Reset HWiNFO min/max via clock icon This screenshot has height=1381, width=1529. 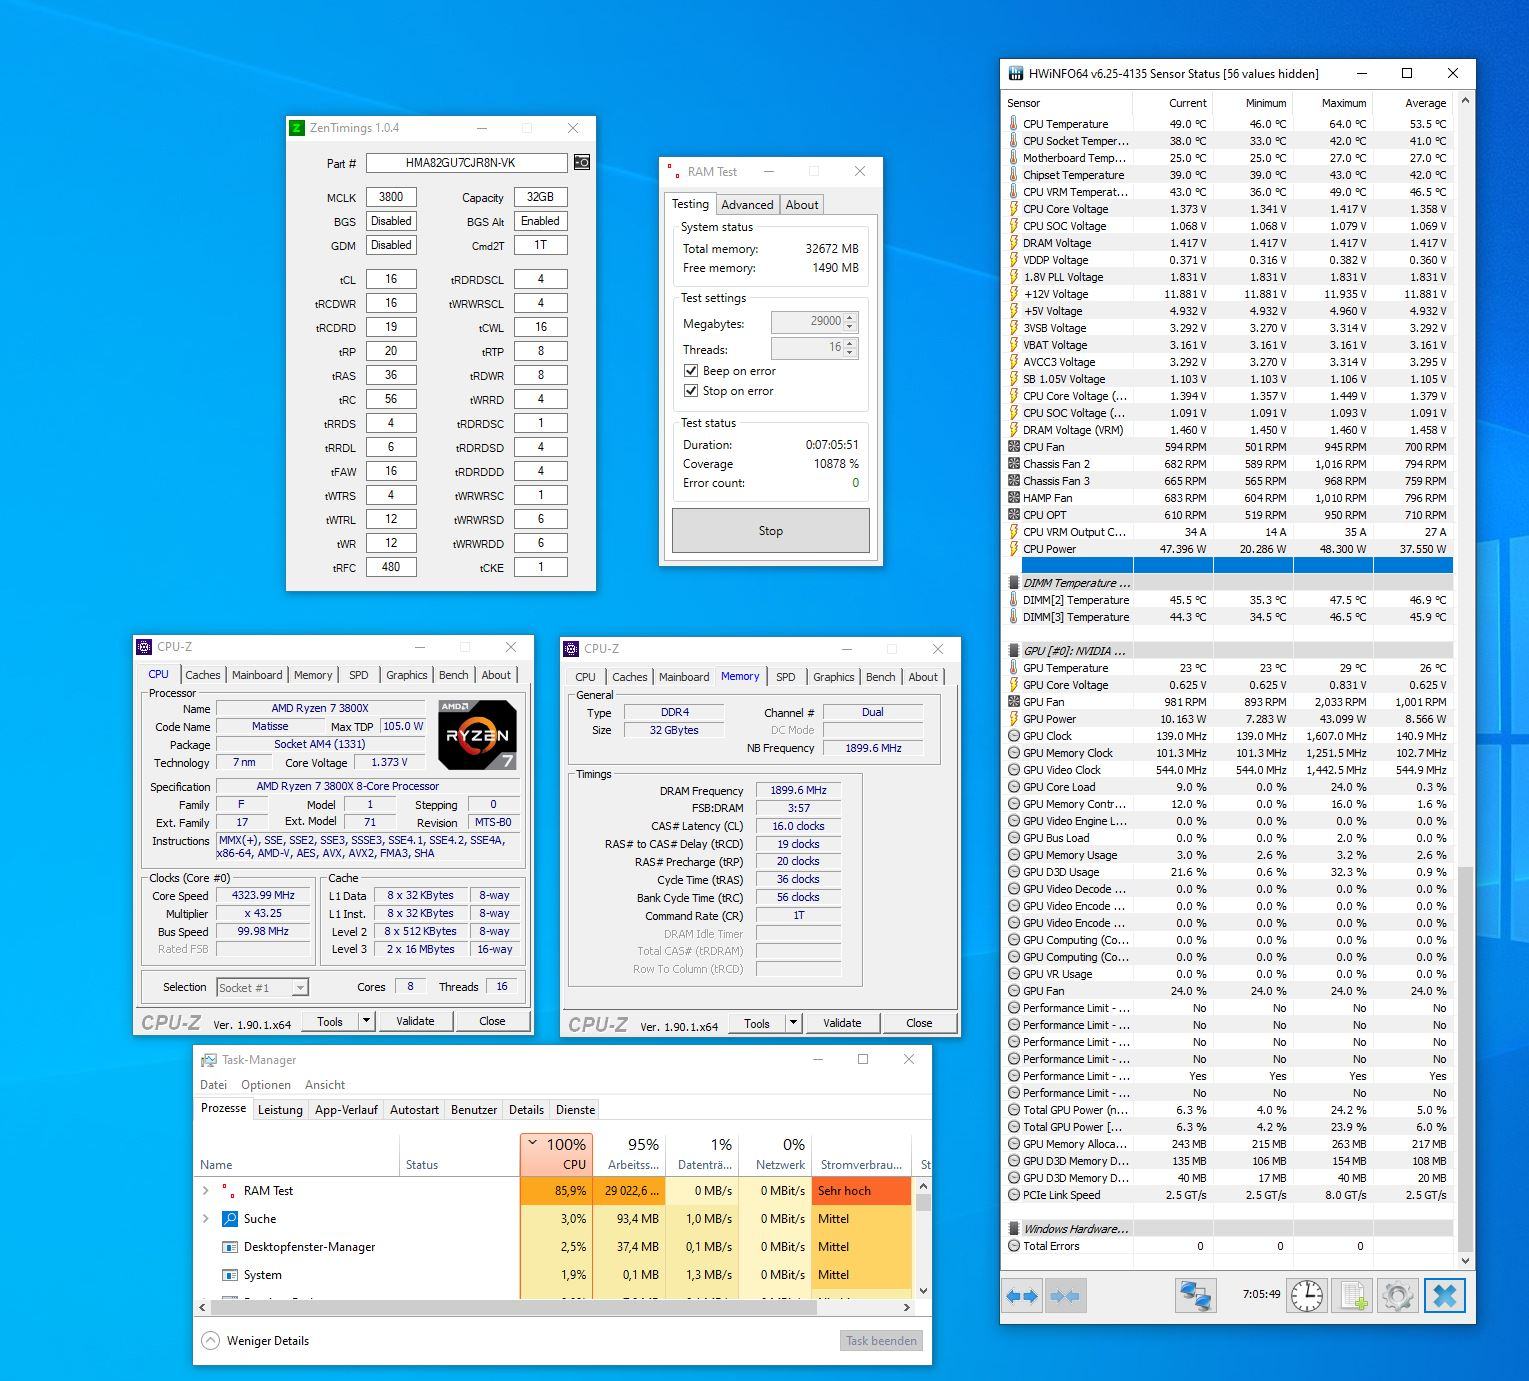point(1306,1296)
